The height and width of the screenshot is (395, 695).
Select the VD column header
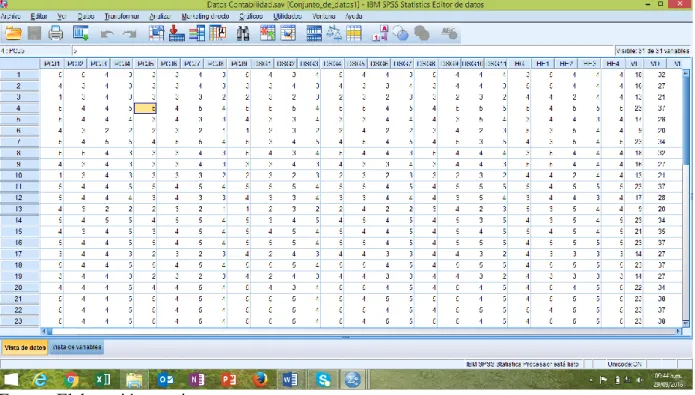pos(655,63)
